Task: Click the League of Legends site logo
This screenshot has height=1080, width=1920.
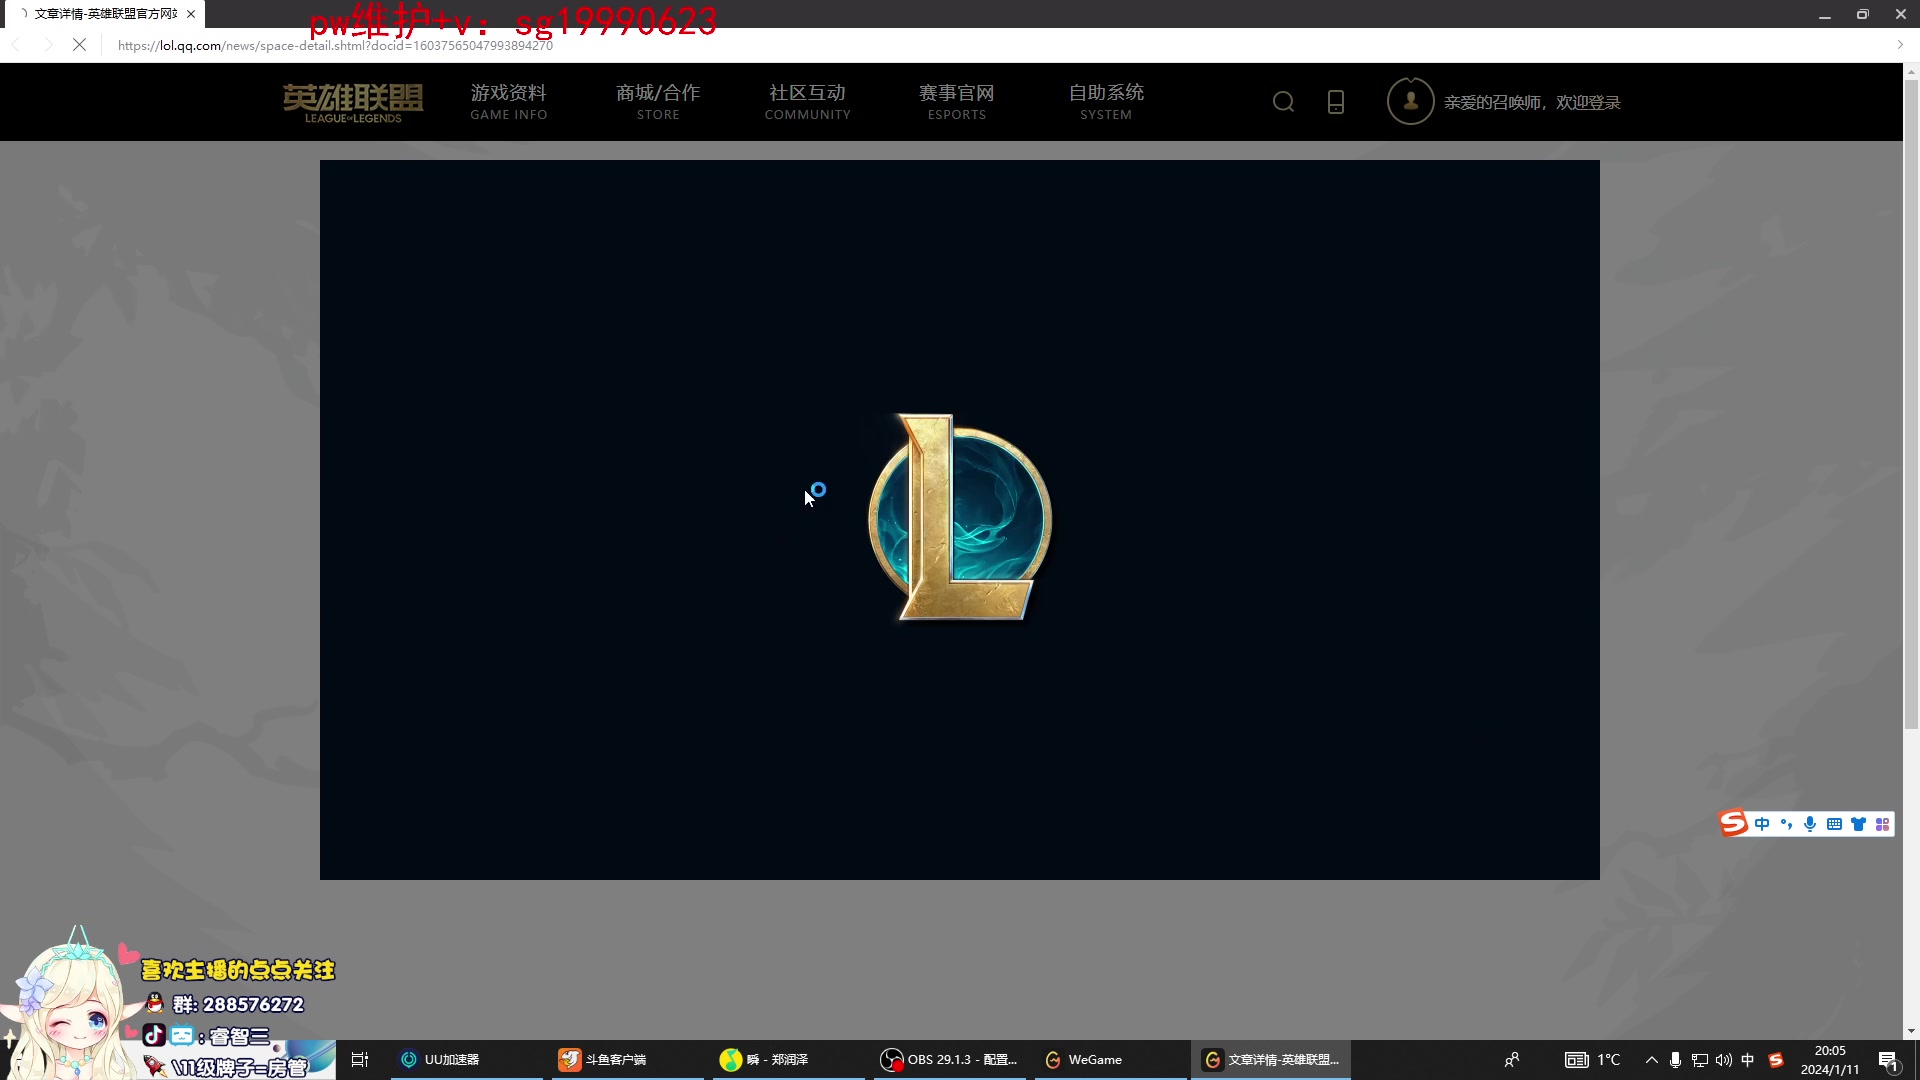Action: click(x=353, y=102)
